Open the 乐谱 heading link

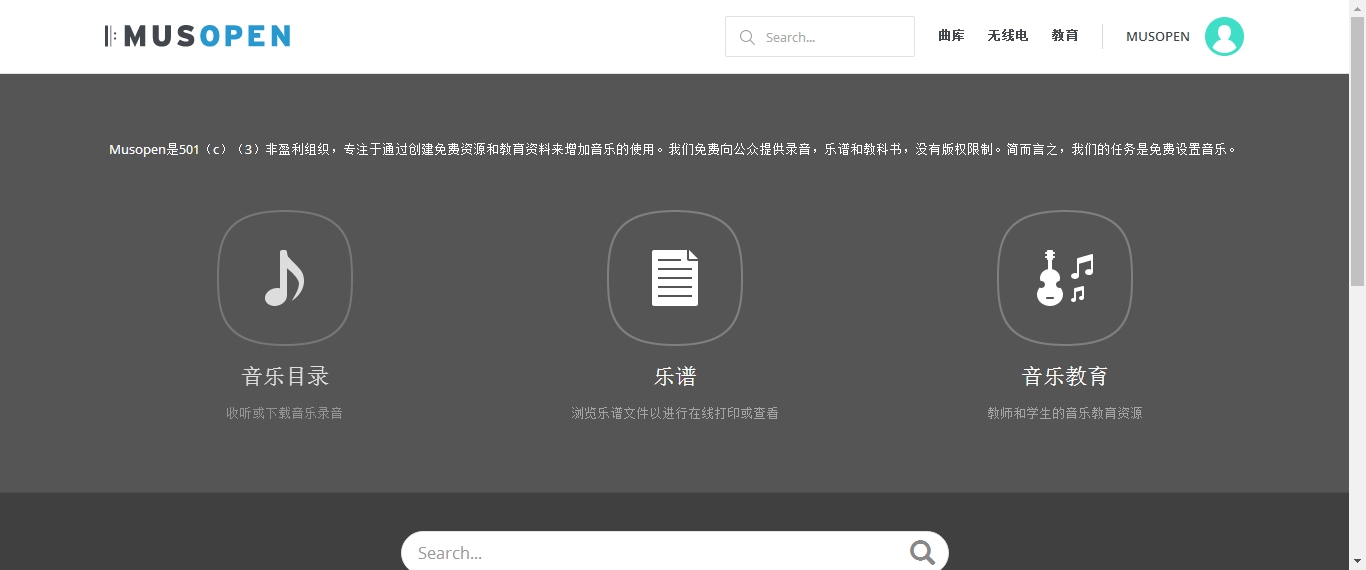[675, 377]
